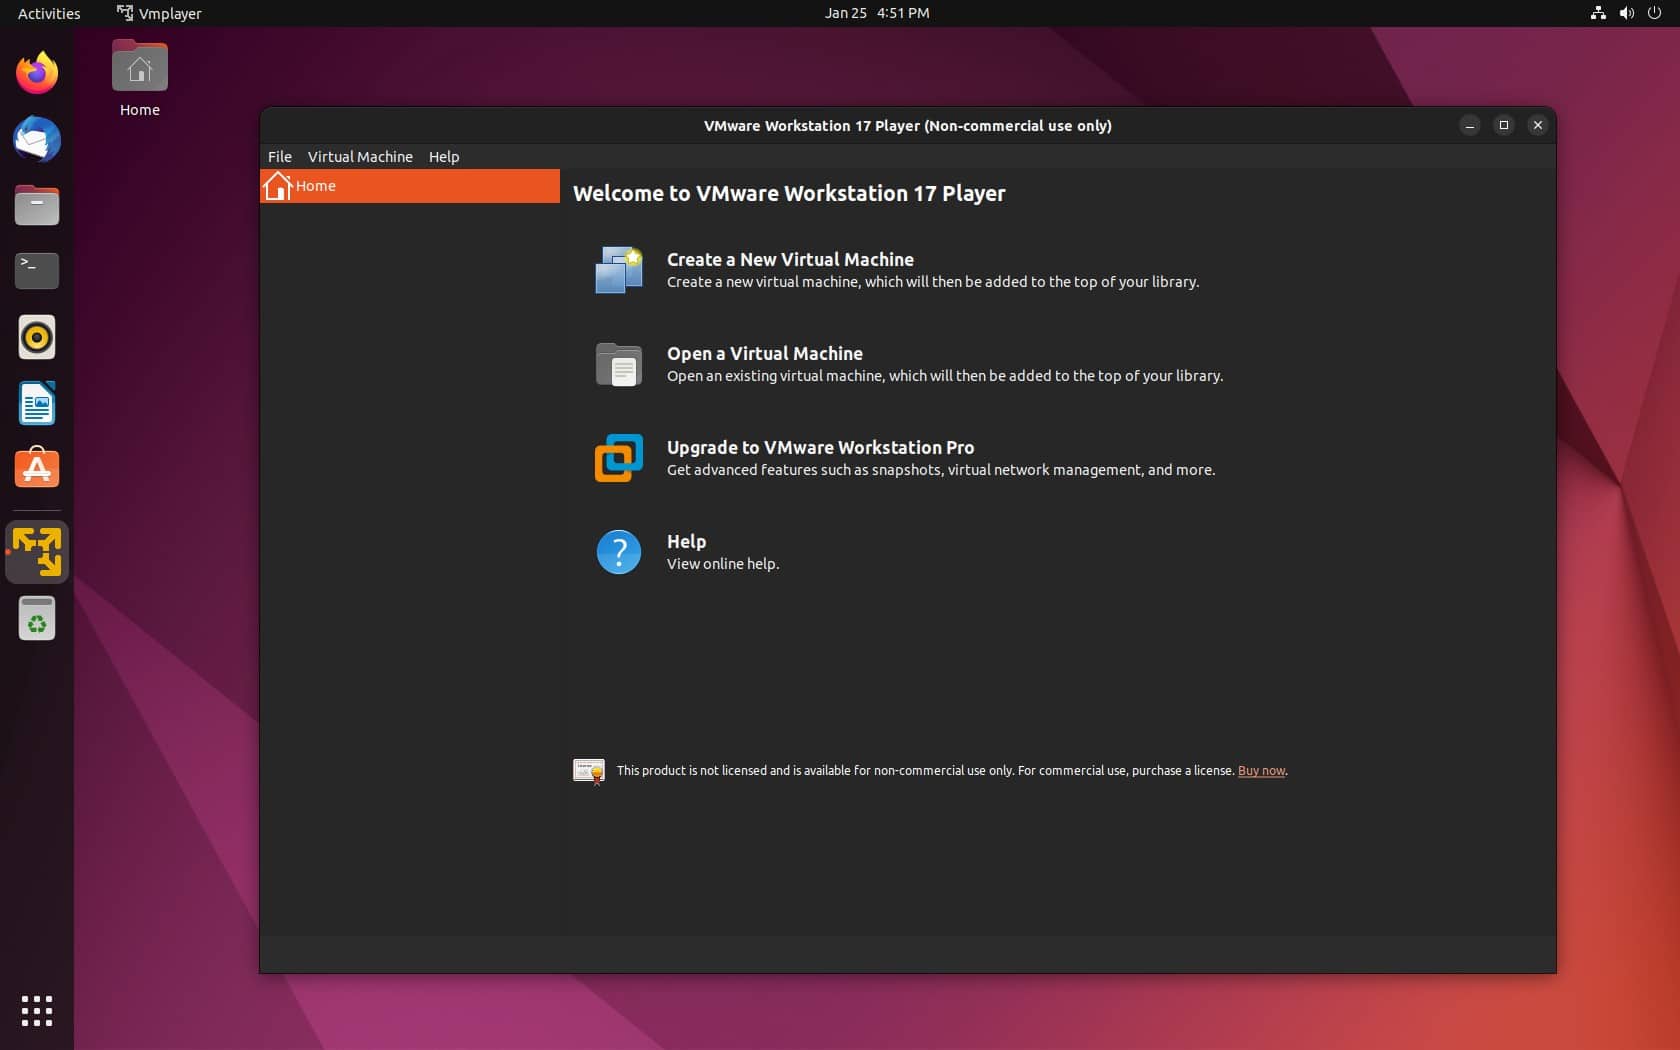Open Thunderbird from the dock
The height and width of the screenshot is (1050, 1680).
tap(36, 139)
